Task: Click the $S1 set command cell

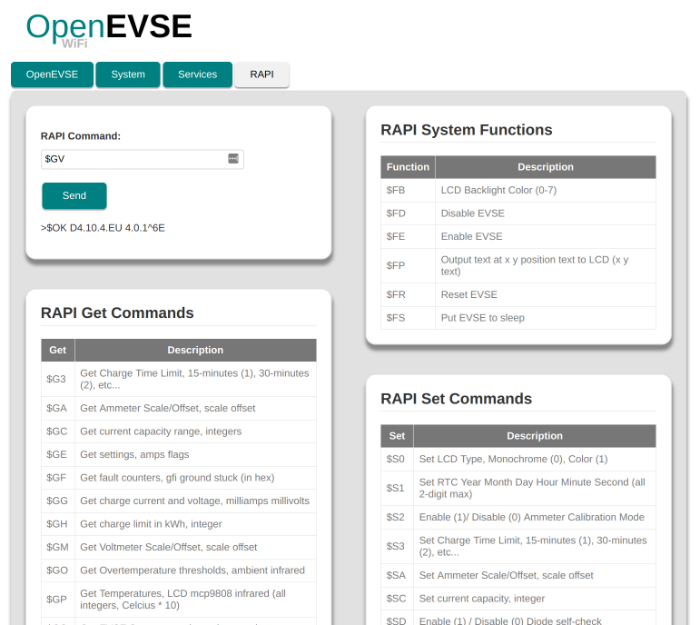Action: (x=397, y=488)
